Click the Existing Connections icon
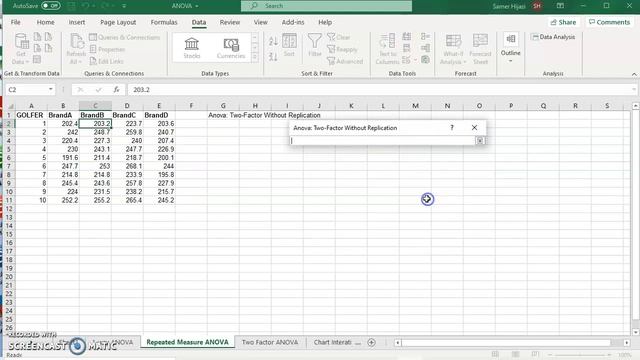The width and height of the screenshot is (640, 360). [x=48, y=48]
